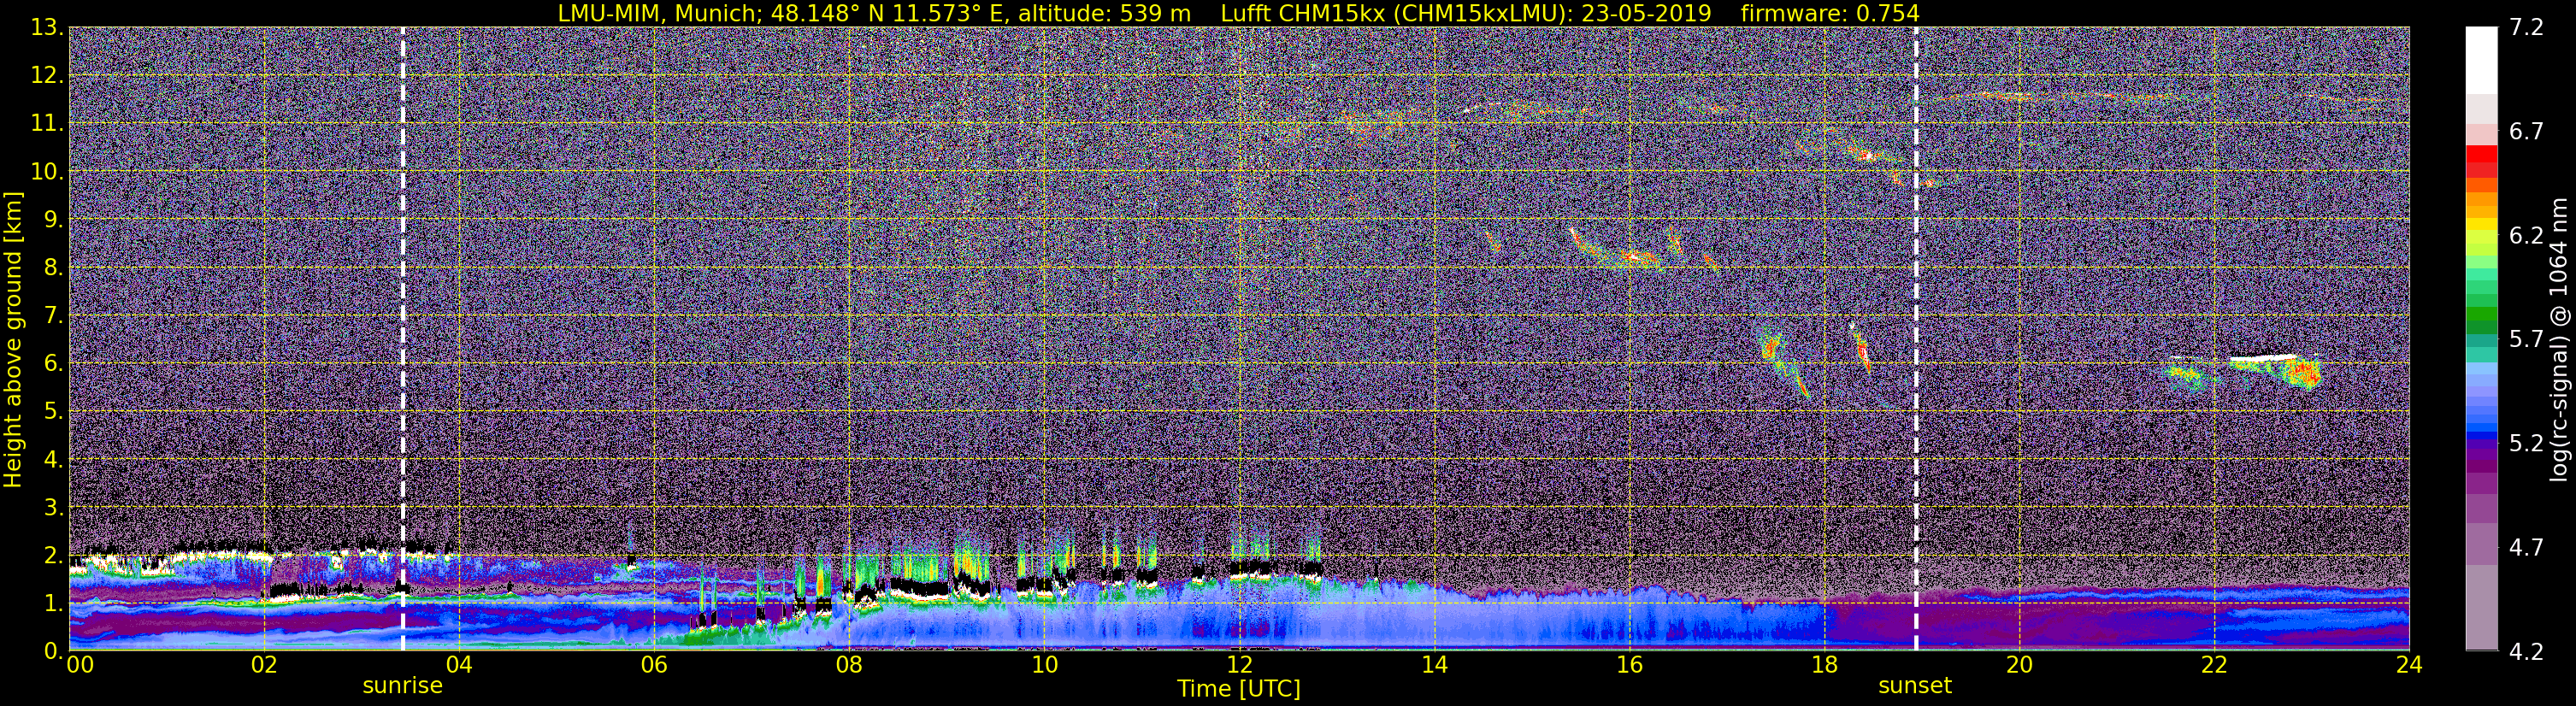Click the 'sunrise' label below the axis
The width and height of the screenshot is (2576, 706).
pos(402,686)
